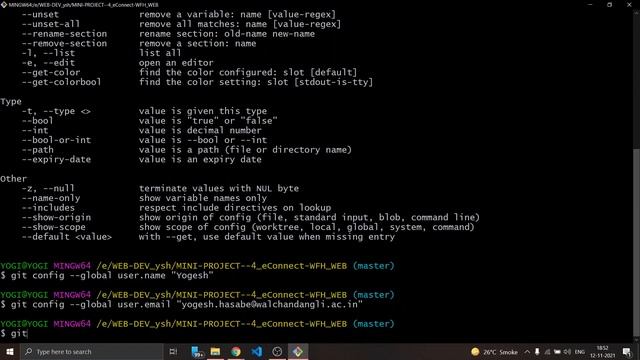
Task: Click the 'Type' section heading
Action: pyautogui.click(x=11, y=101)
